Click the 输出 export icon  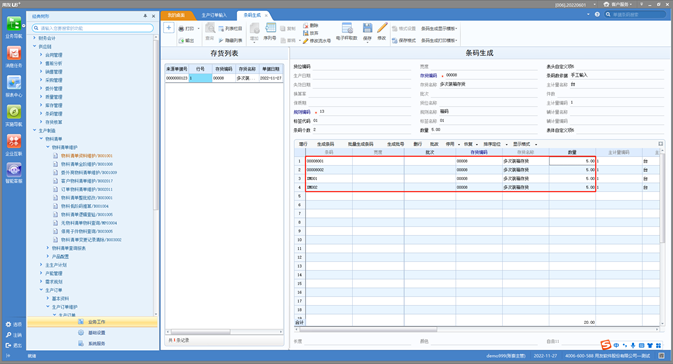181,40
